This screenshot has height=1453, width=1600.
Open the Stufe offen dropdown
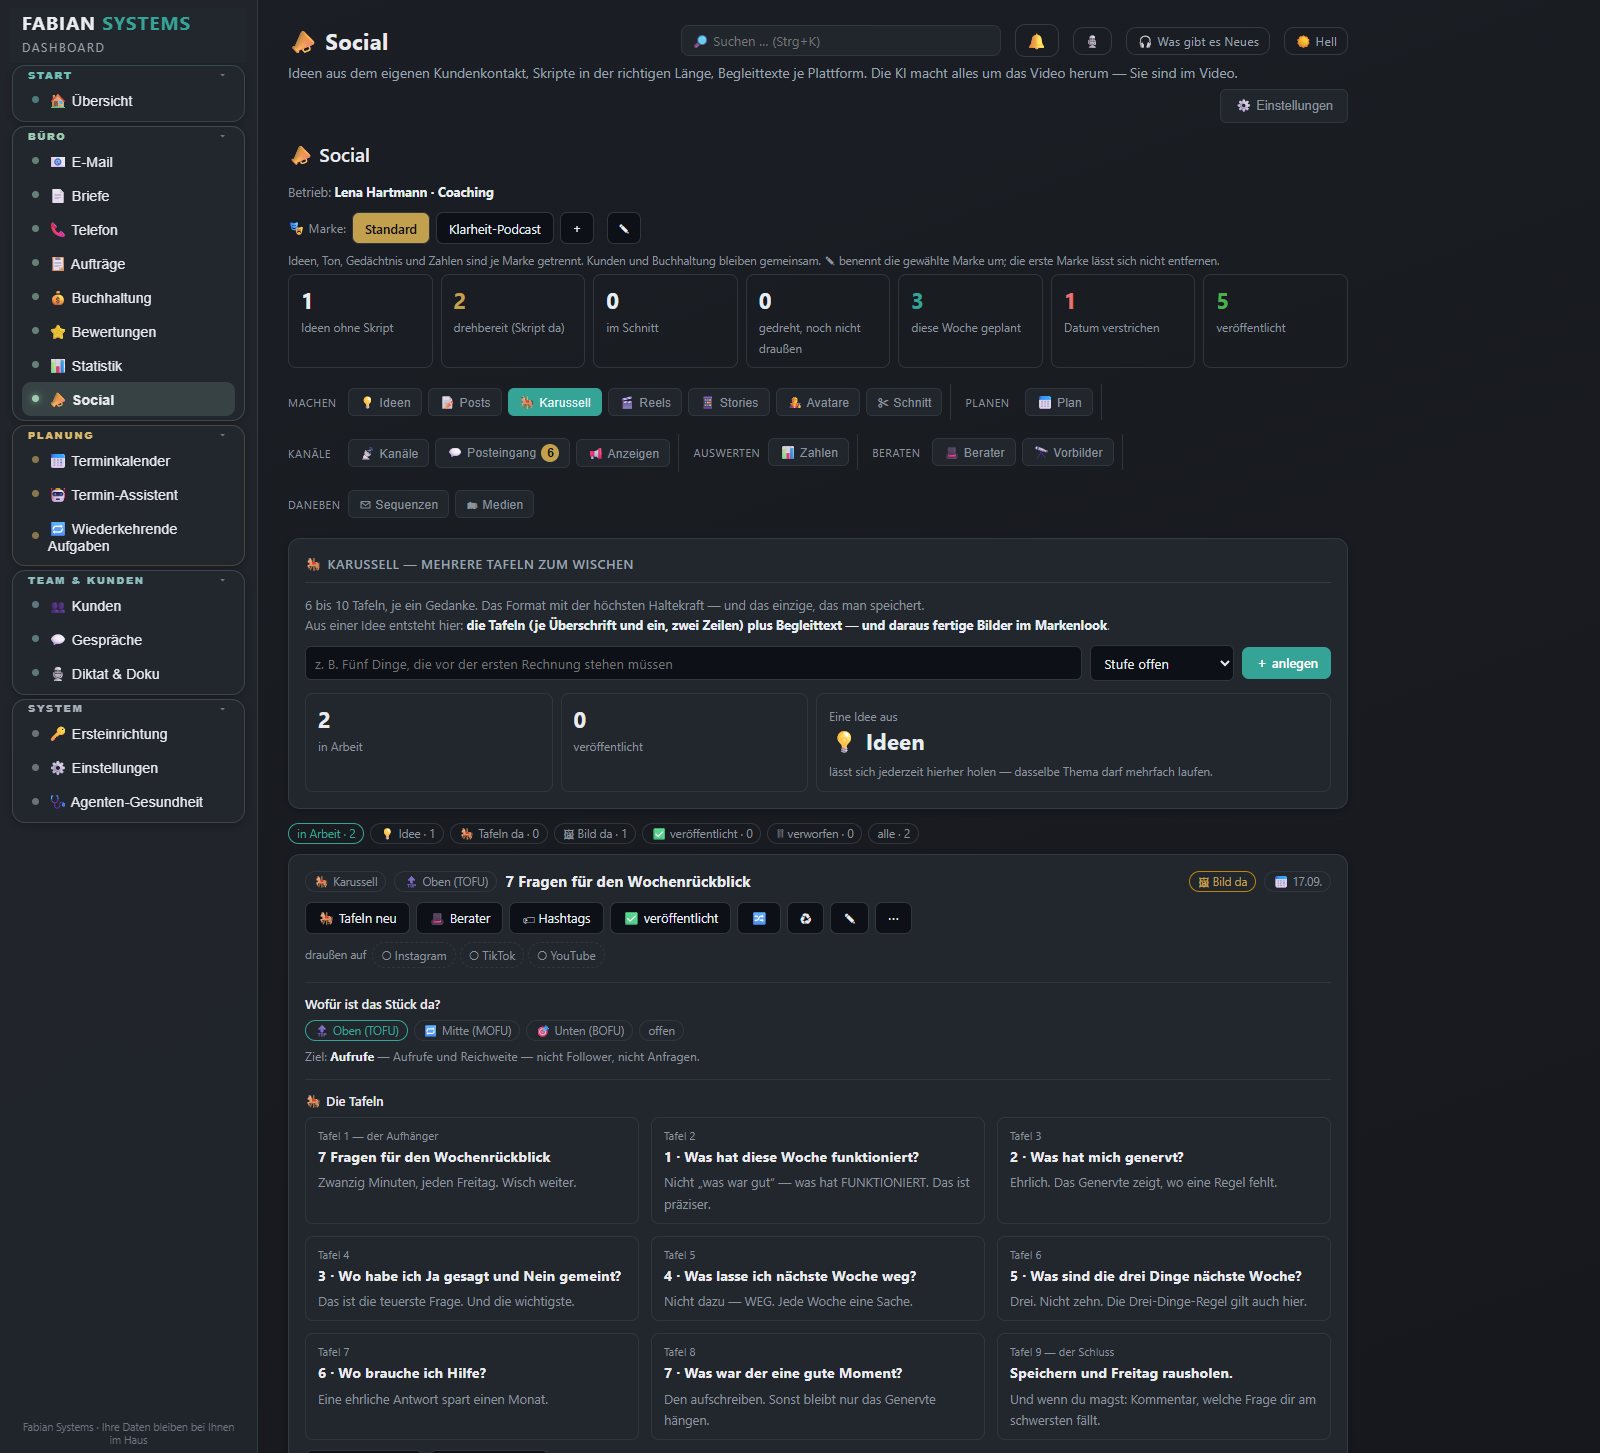1162,664
